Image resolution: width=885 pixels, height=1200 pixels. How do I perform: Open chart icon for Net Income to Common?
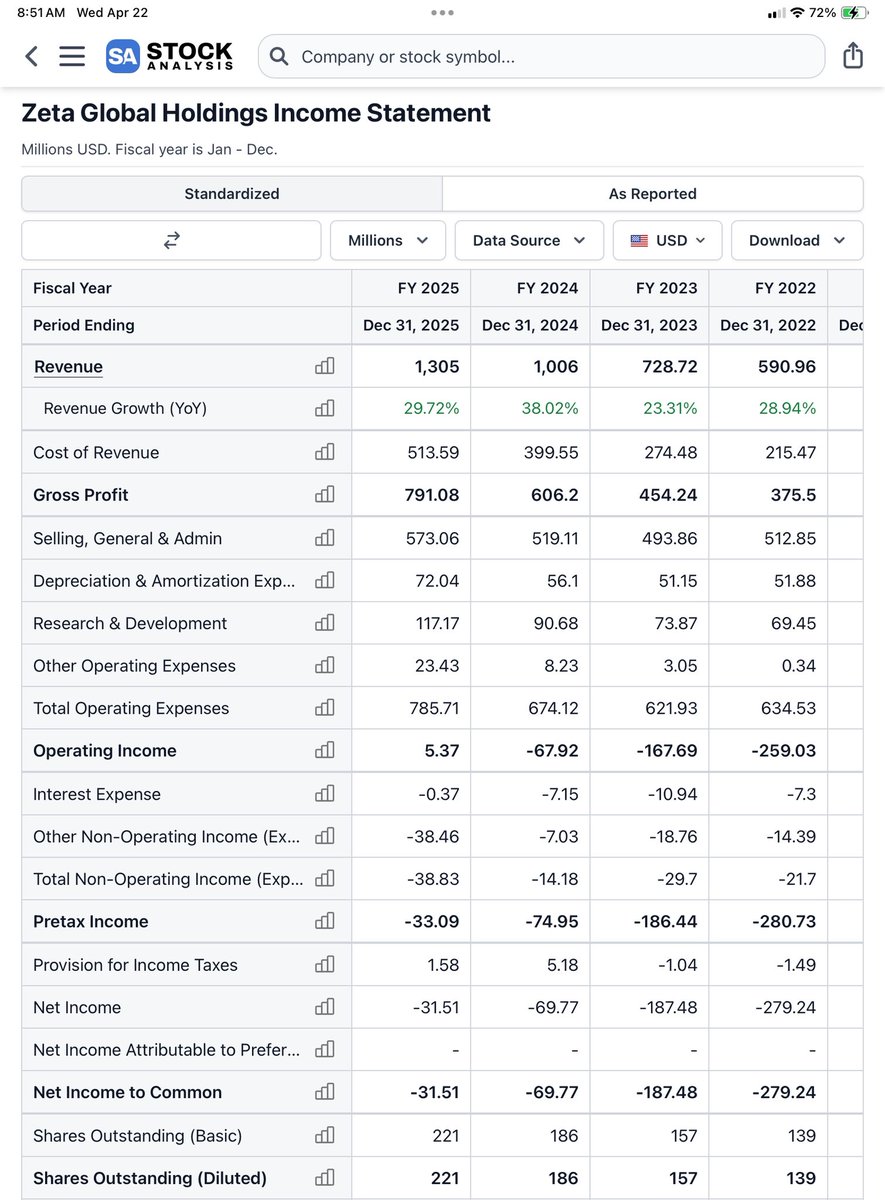pos(324,1093)
